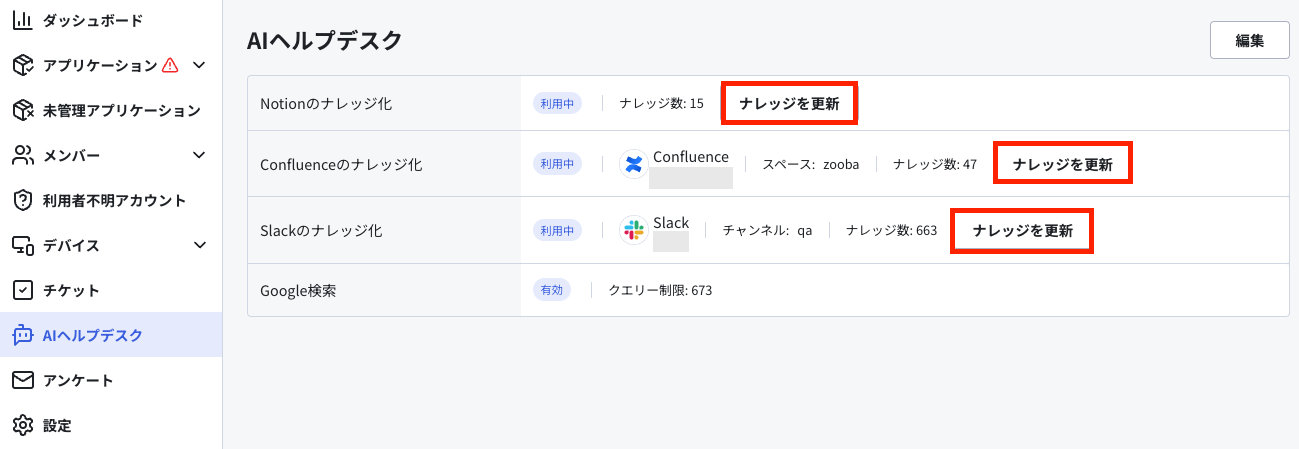The image size is (1299, 449).
Task: Click the AI helpdesk robot icon
Action: (x=22, y=335)
